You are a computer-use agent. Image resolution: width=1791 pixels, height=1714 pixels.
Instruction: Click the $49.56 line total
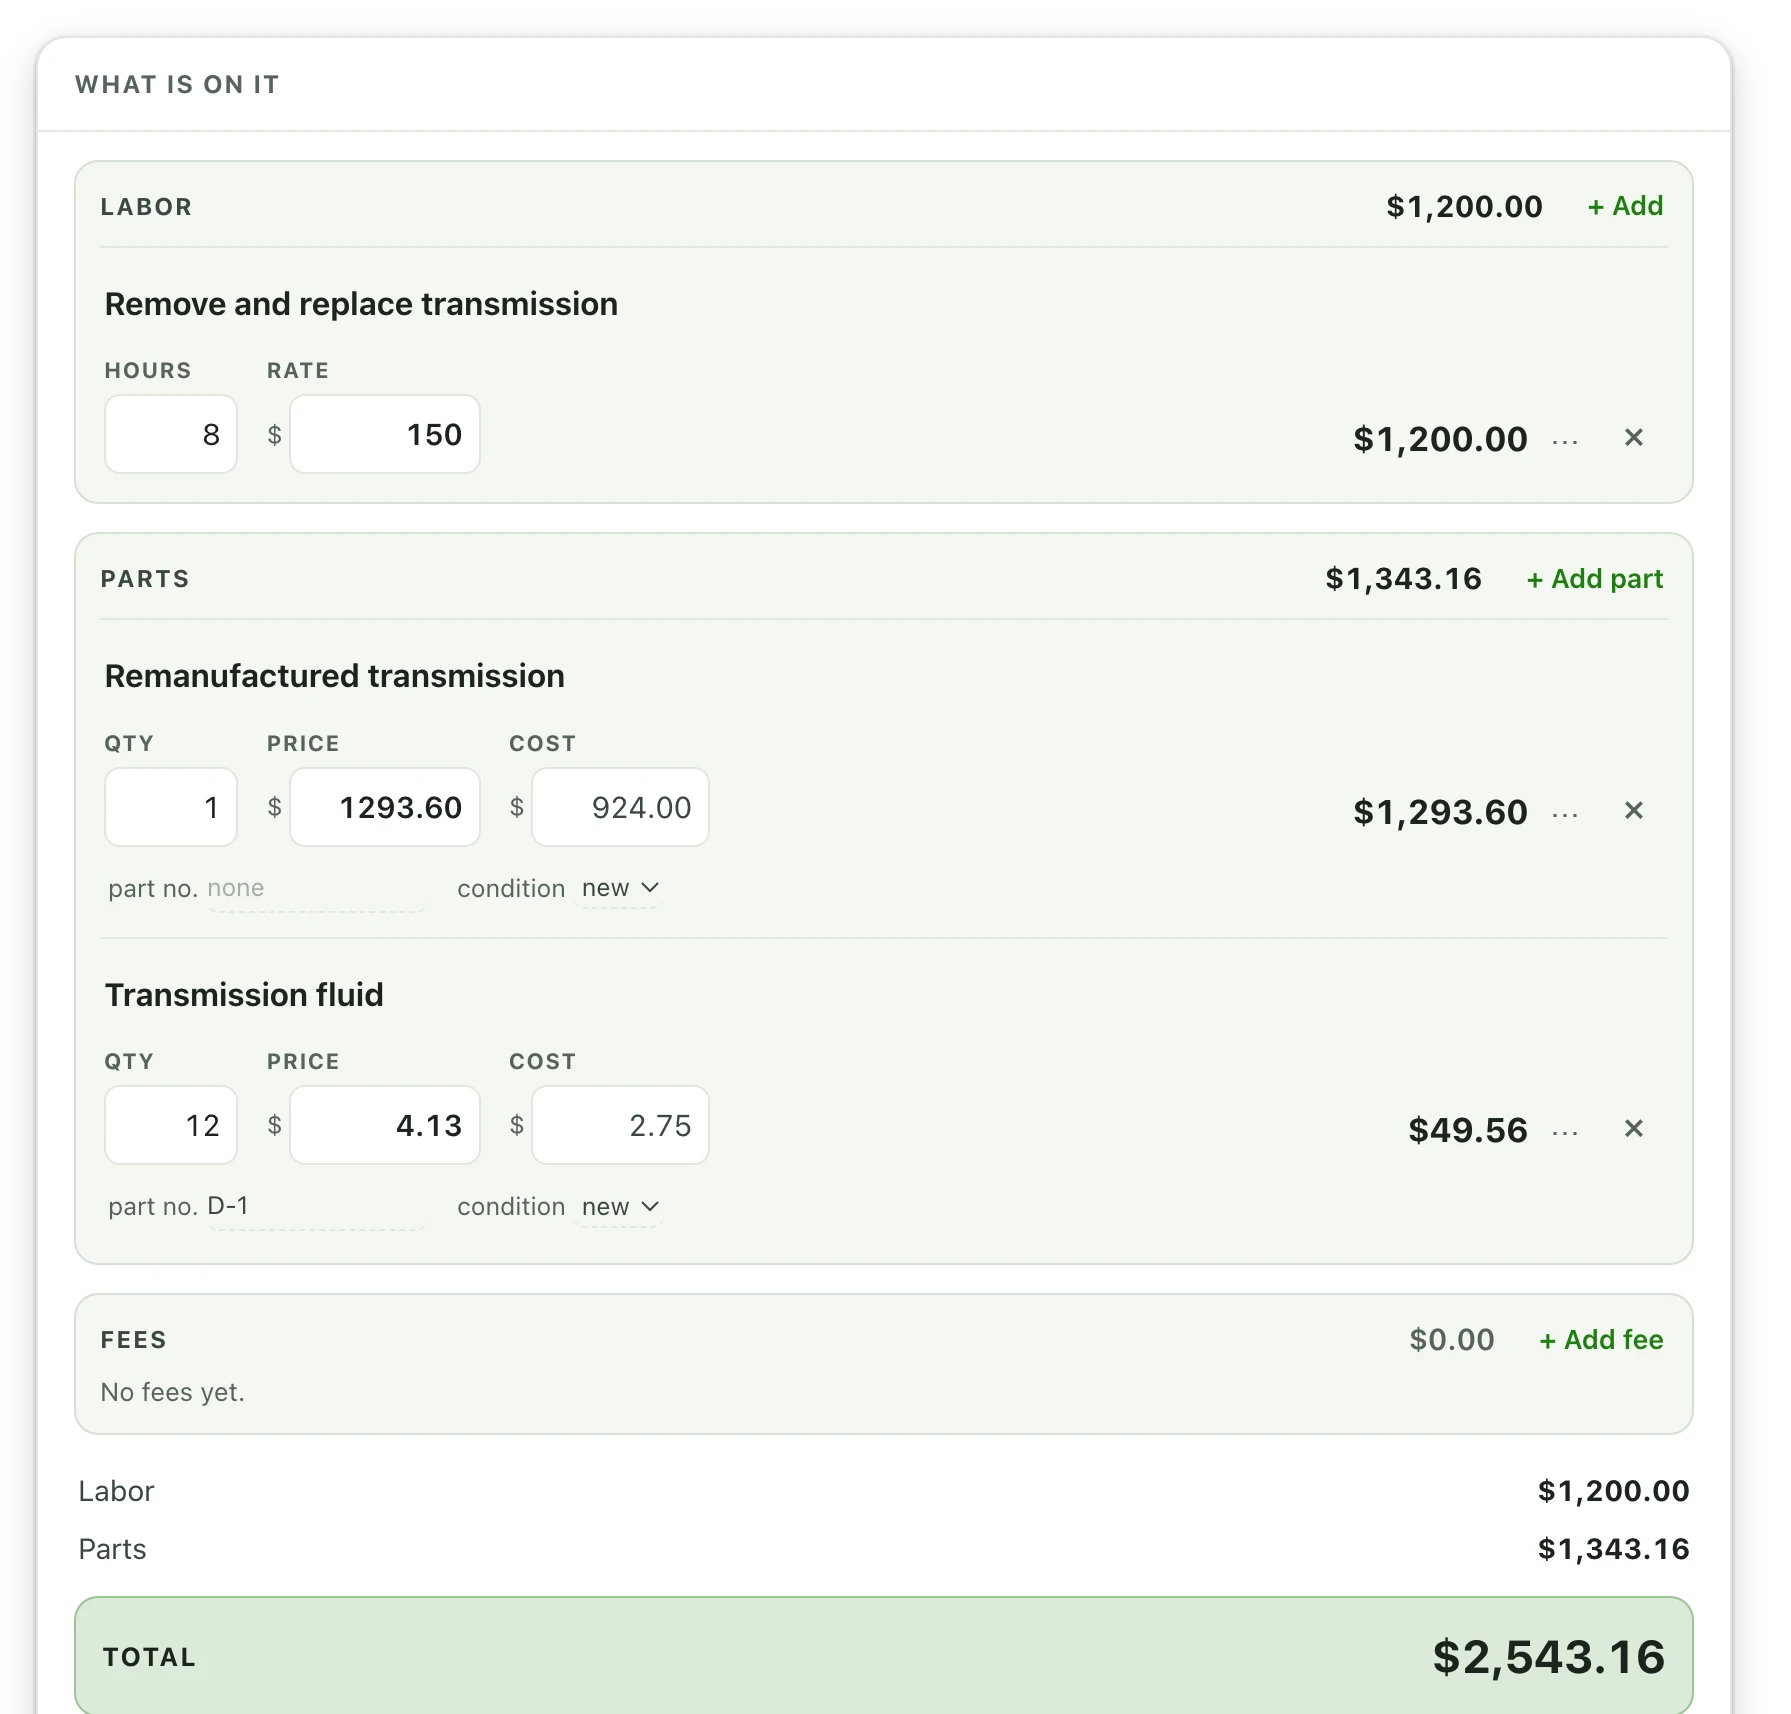pos(1467,1130)
